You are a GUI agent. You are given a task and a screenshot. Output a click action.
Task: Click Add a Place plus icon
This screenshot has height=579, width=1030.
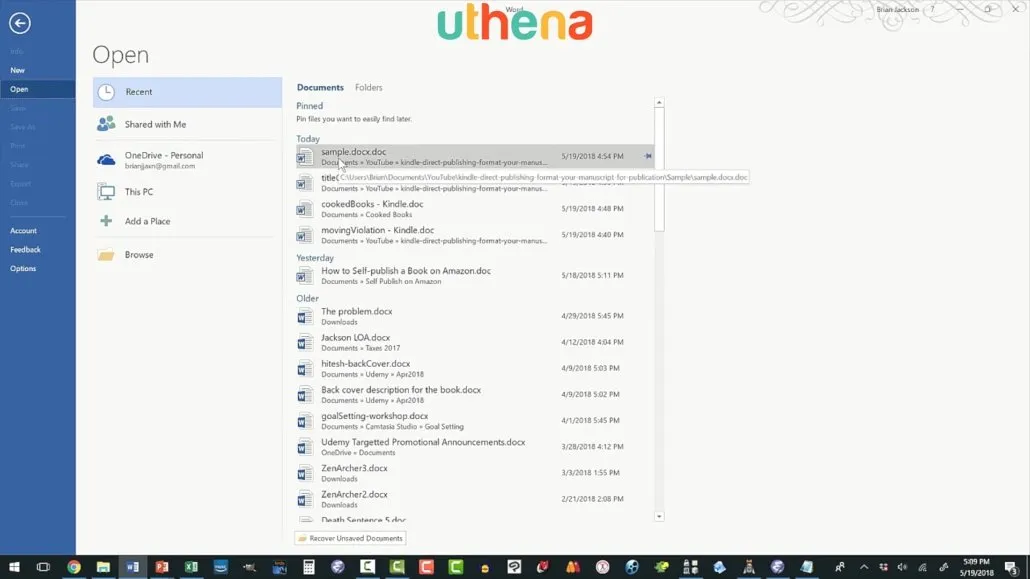click(106, 221)
